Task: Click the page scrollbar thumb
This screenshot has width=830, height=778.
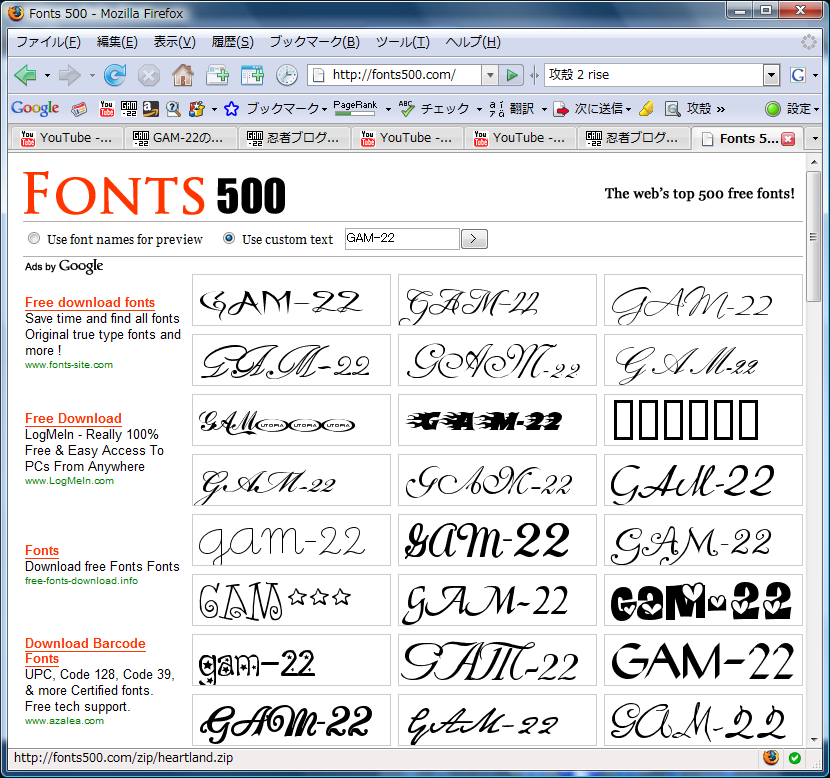Action: pos(814,236)
